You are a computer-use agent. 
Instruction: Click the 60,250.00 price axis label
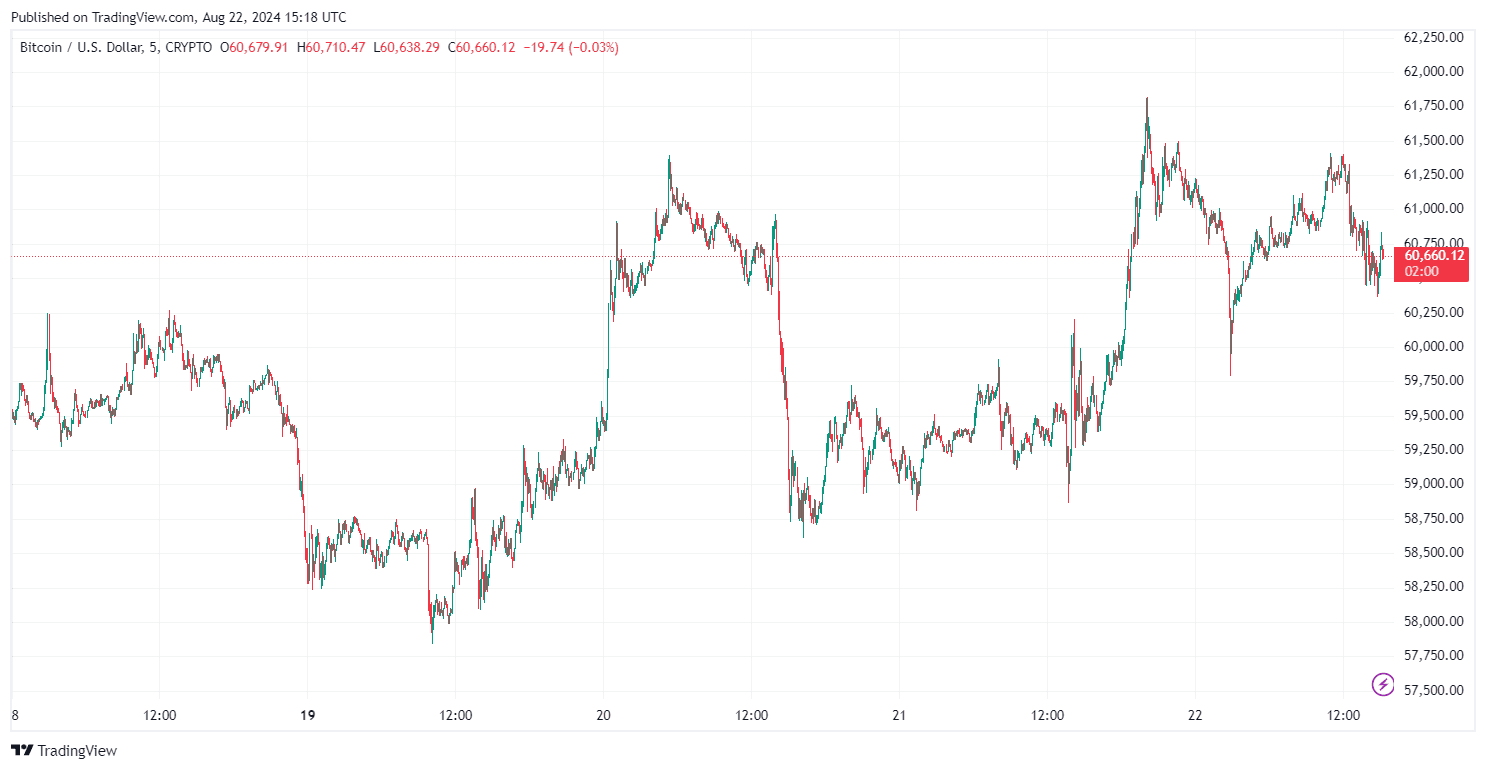(x=1434, y=312)
